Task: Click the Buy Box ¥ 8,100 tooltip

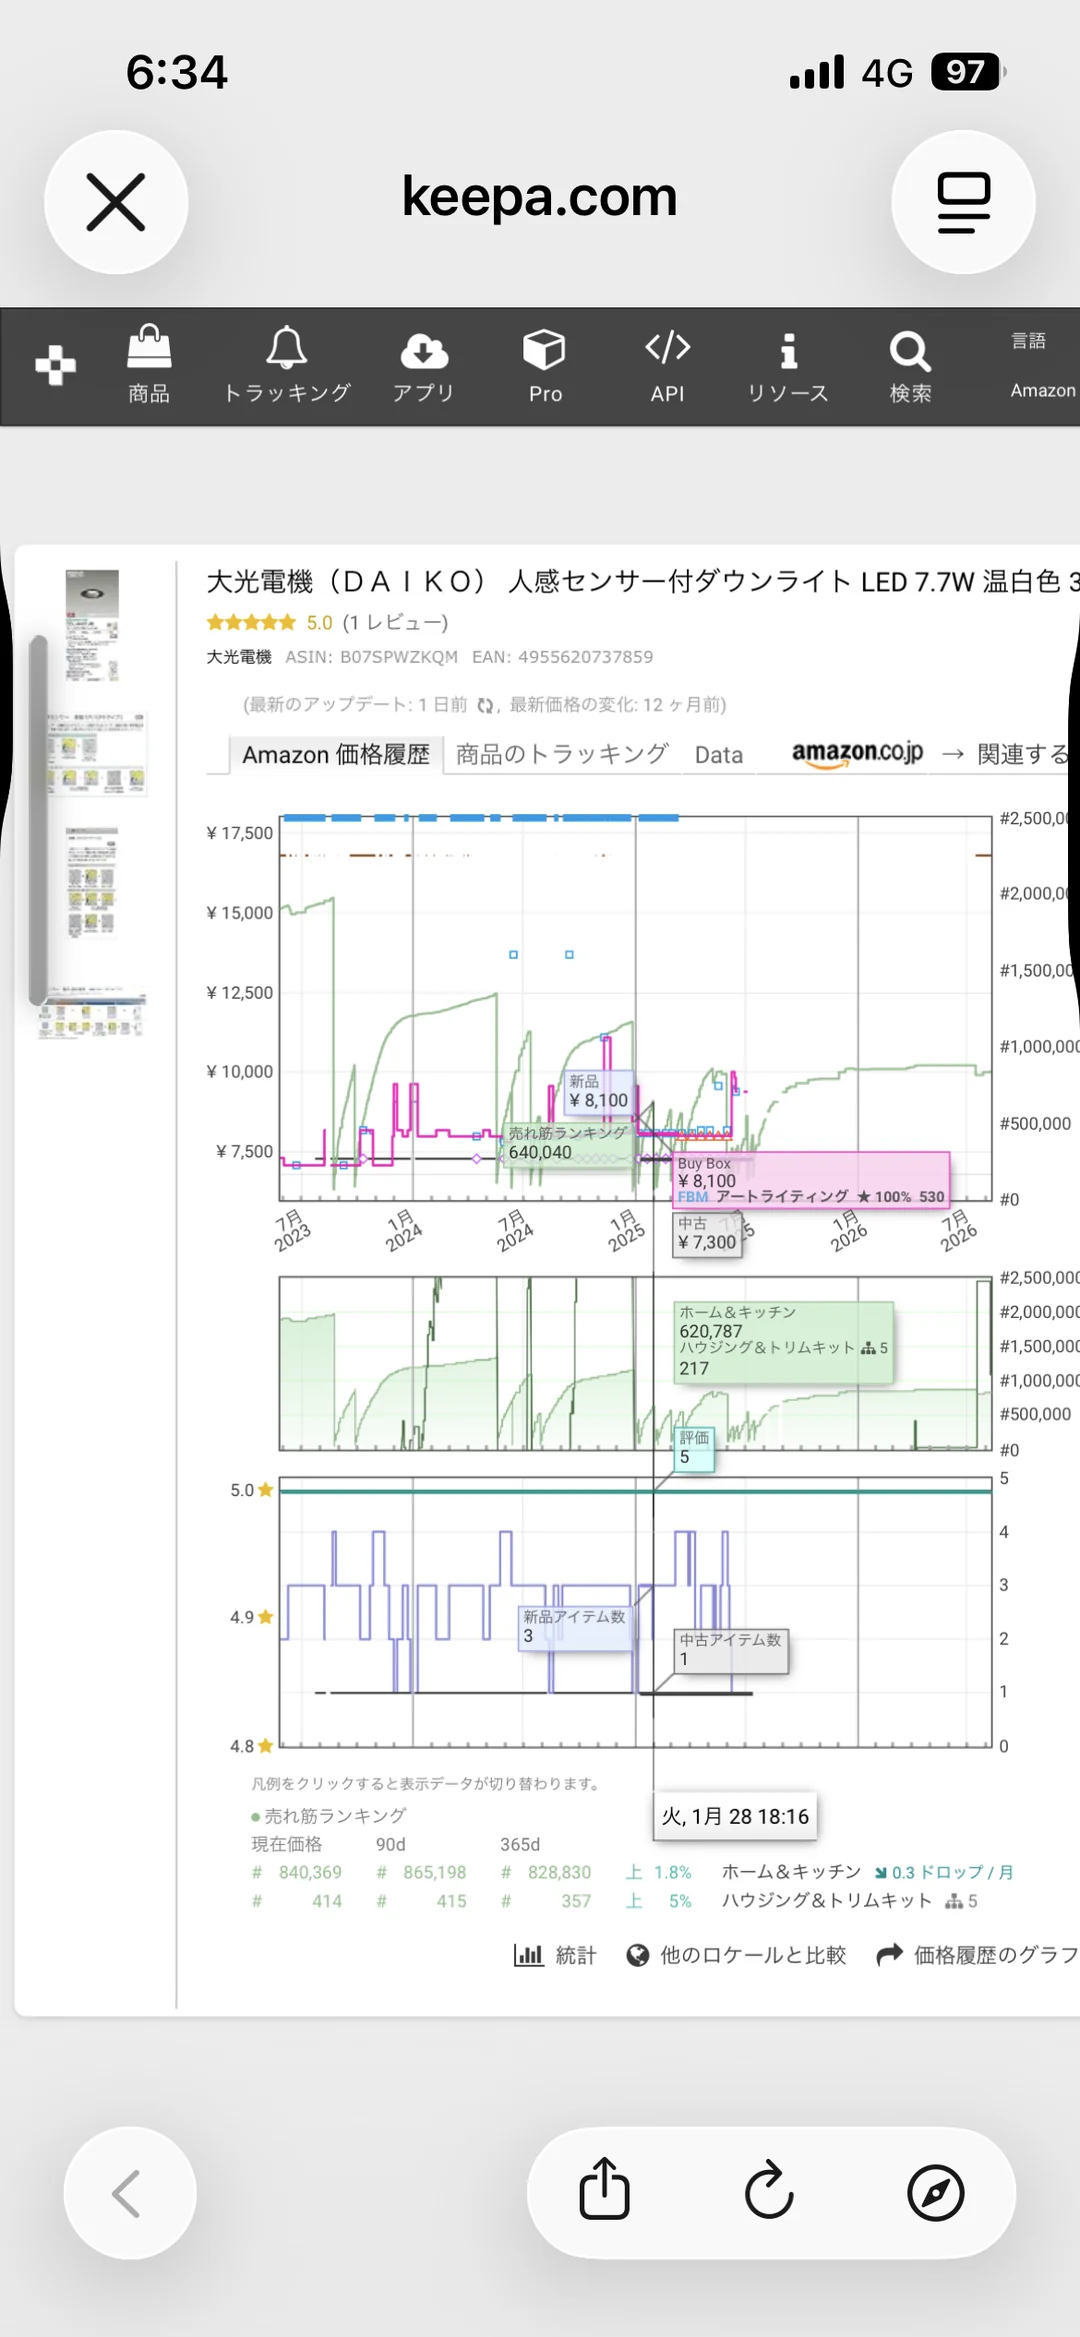Action: click(811, 1179)
